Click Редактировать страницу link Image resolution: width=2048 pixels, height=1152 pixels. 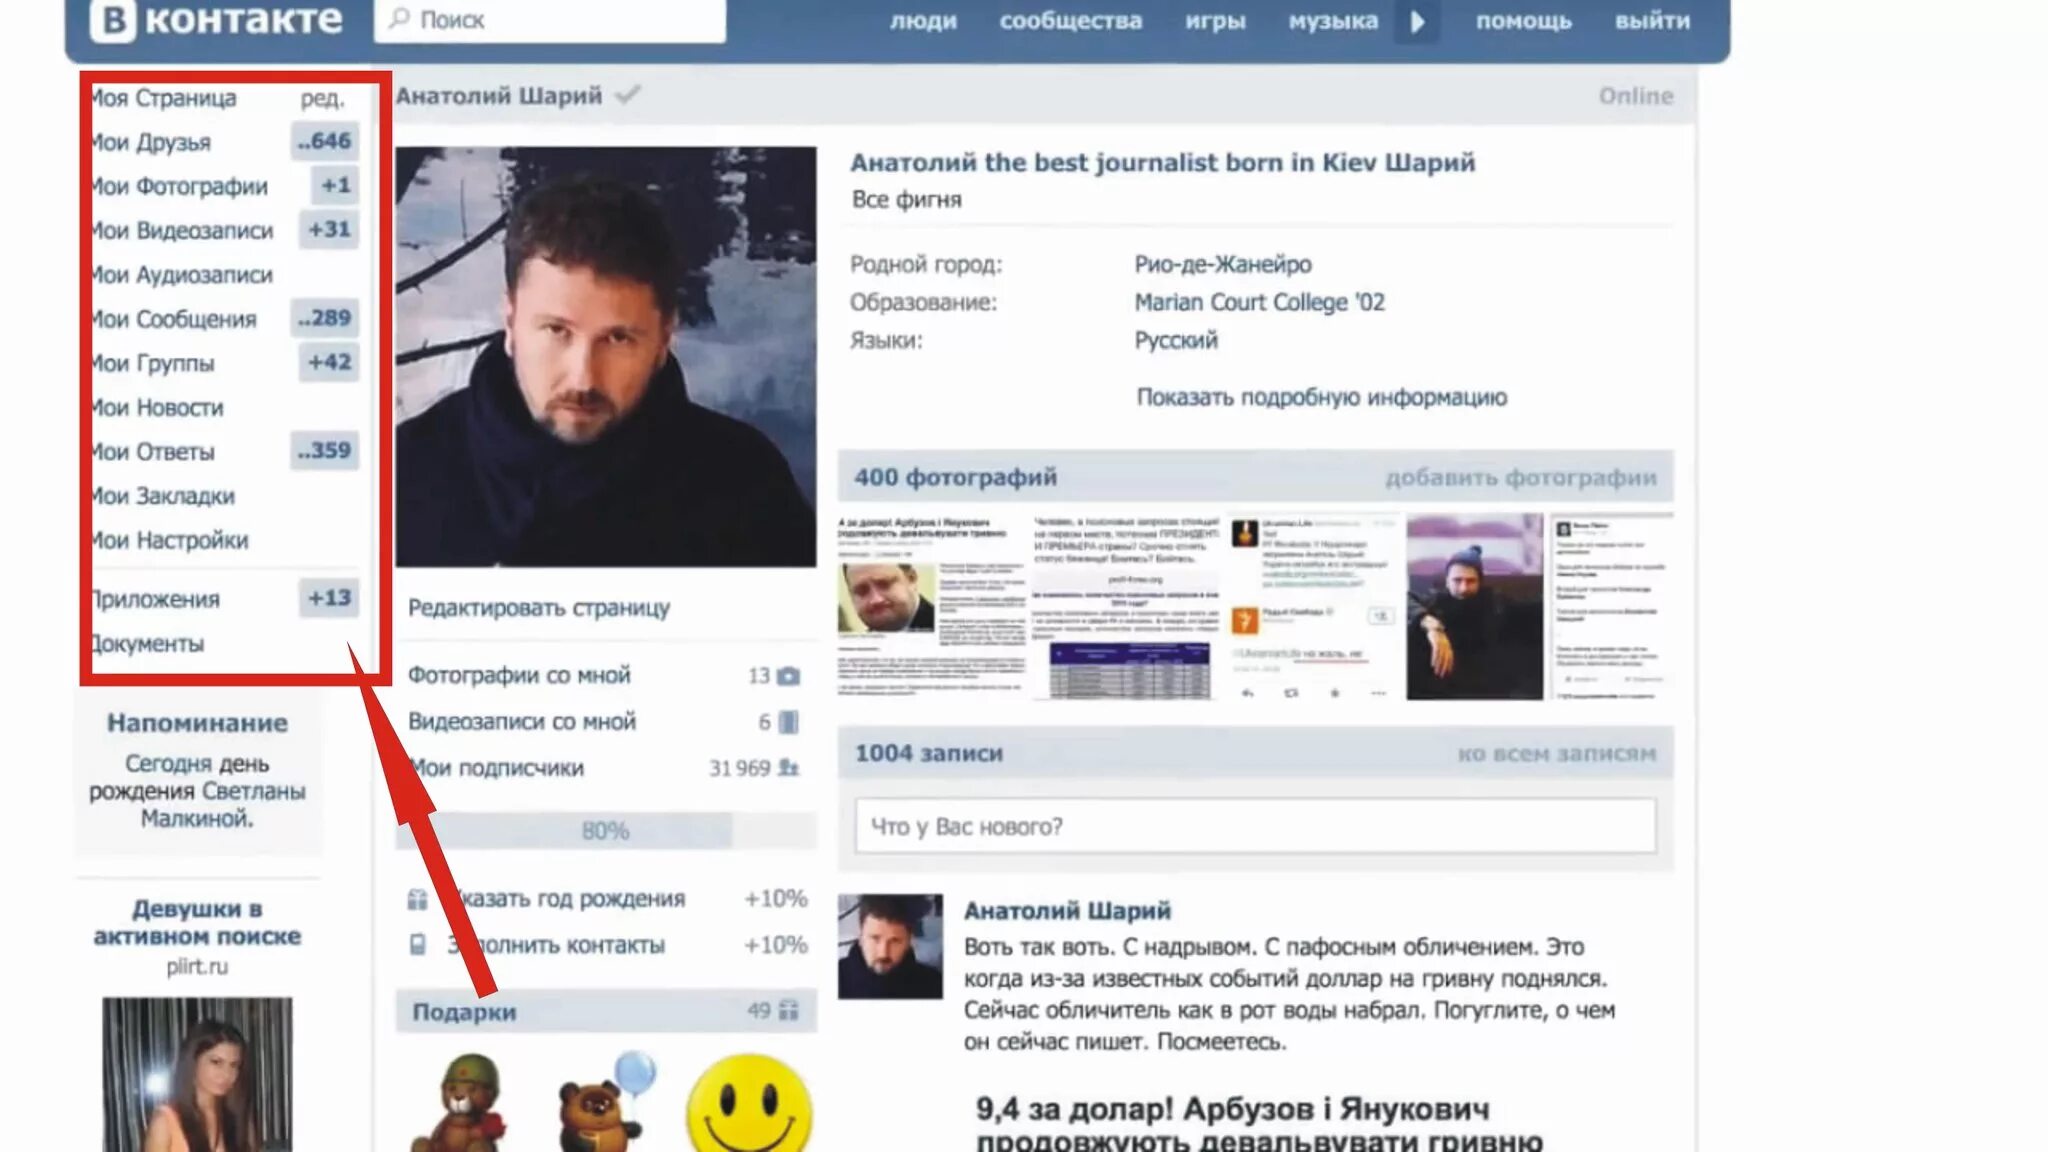click(x=539, y=608)
